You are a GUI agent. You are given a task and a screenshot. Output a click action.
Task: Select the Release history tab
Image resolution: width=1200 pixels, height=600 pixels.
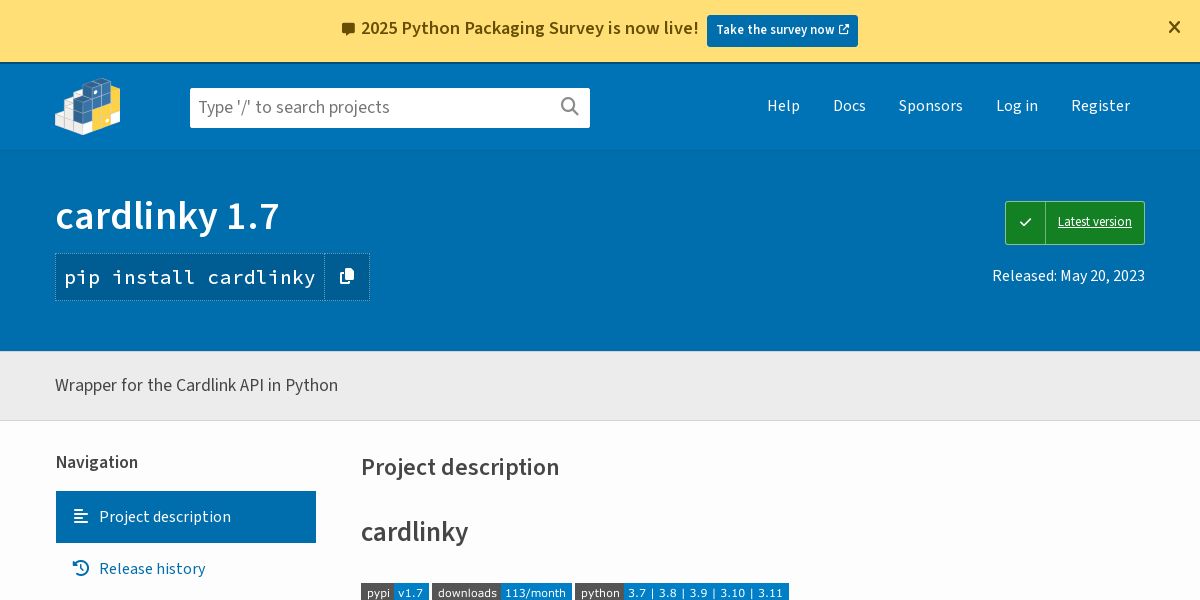[x=152, y=568]
